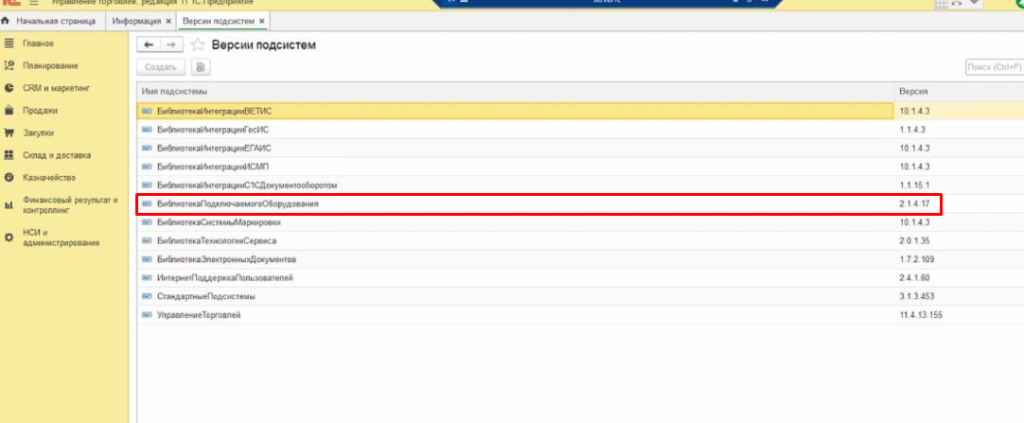Focus the Поиск (Ctrl+F) search field
Image resolution: width=1024 pixels, height=423 pixels.
(x=994, y=67)
